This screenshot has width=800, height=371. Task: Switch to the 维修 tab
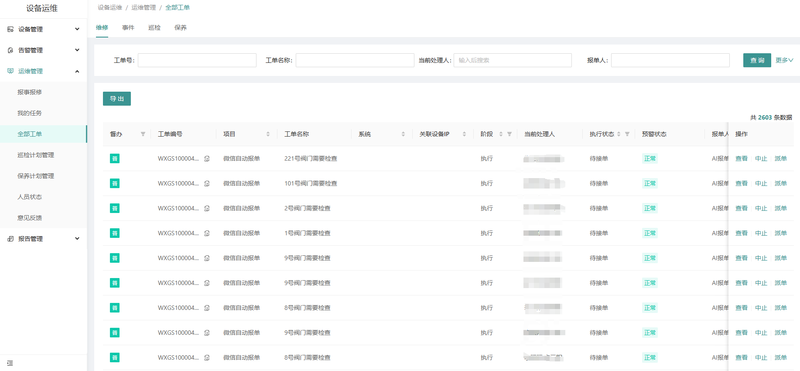pos(102,28)
